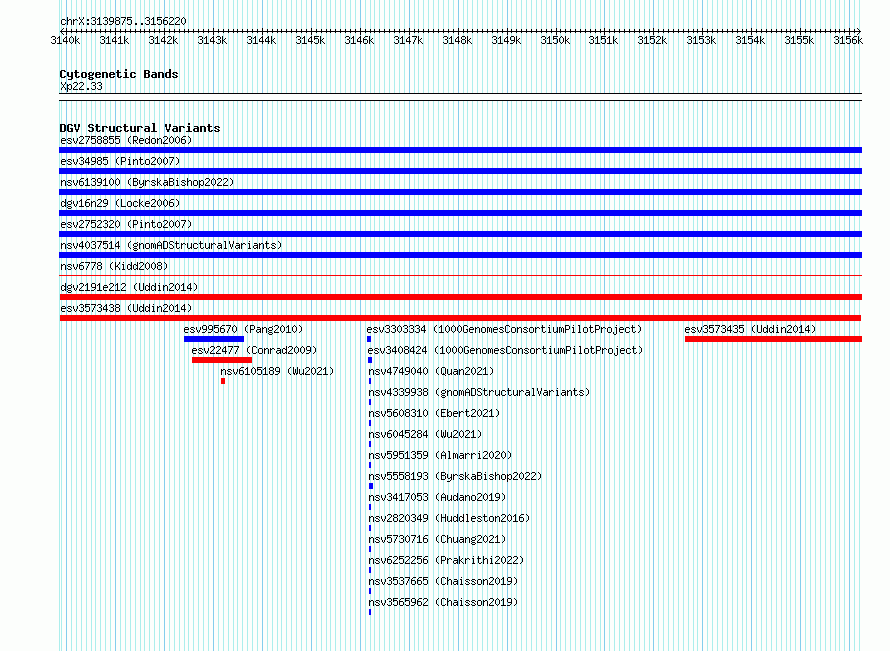Select the small red nsv6105189 marker
Image resolution: width=890 pixels, height=651 pixels.
click(223, 381)
